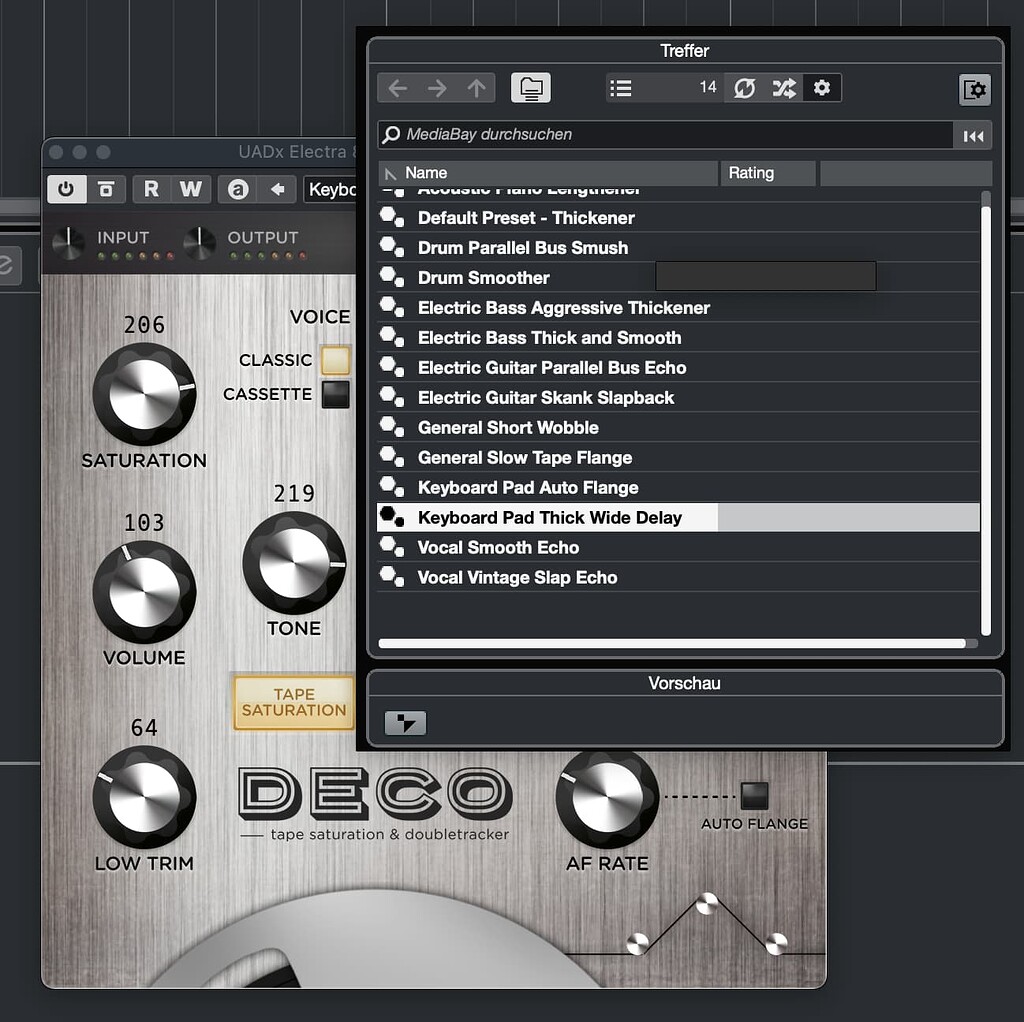Click the refresh icon next to the result count
1024x1022 pixels.
point(744,88)
